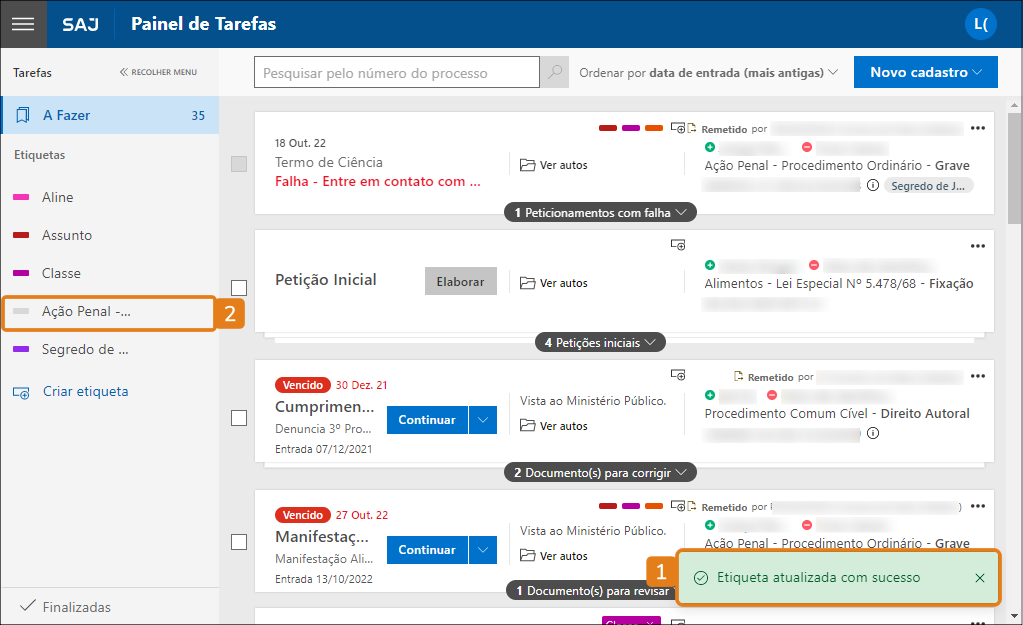Open the Novo cadastro dropdown
The width and height of the screenshot is (1023, 625).
(x=925, y=72)
